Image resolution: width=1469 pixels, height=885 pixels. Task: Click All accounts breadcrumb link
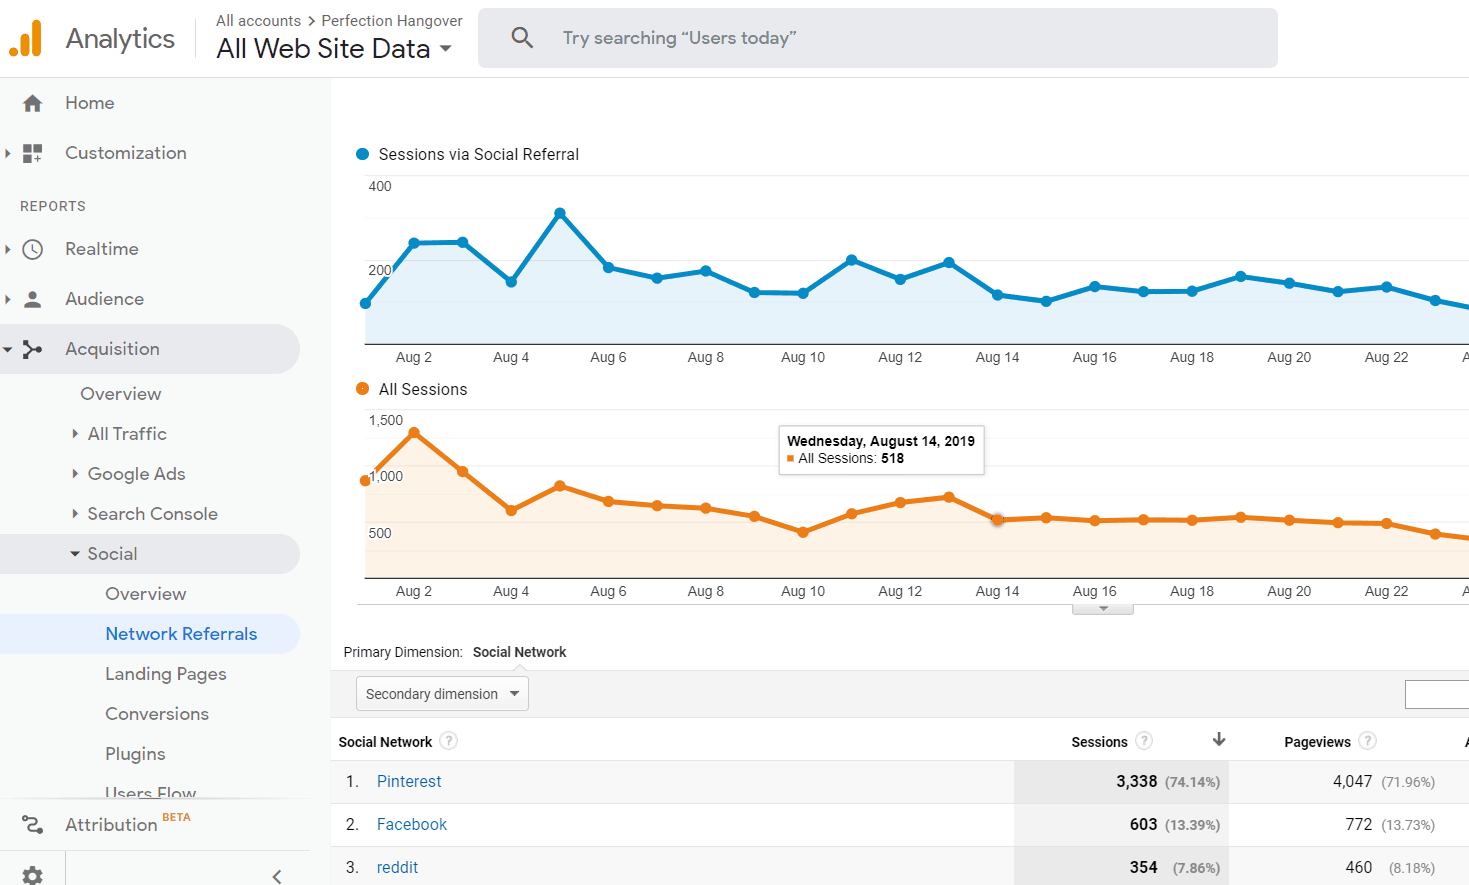click(x=258, y=21)
